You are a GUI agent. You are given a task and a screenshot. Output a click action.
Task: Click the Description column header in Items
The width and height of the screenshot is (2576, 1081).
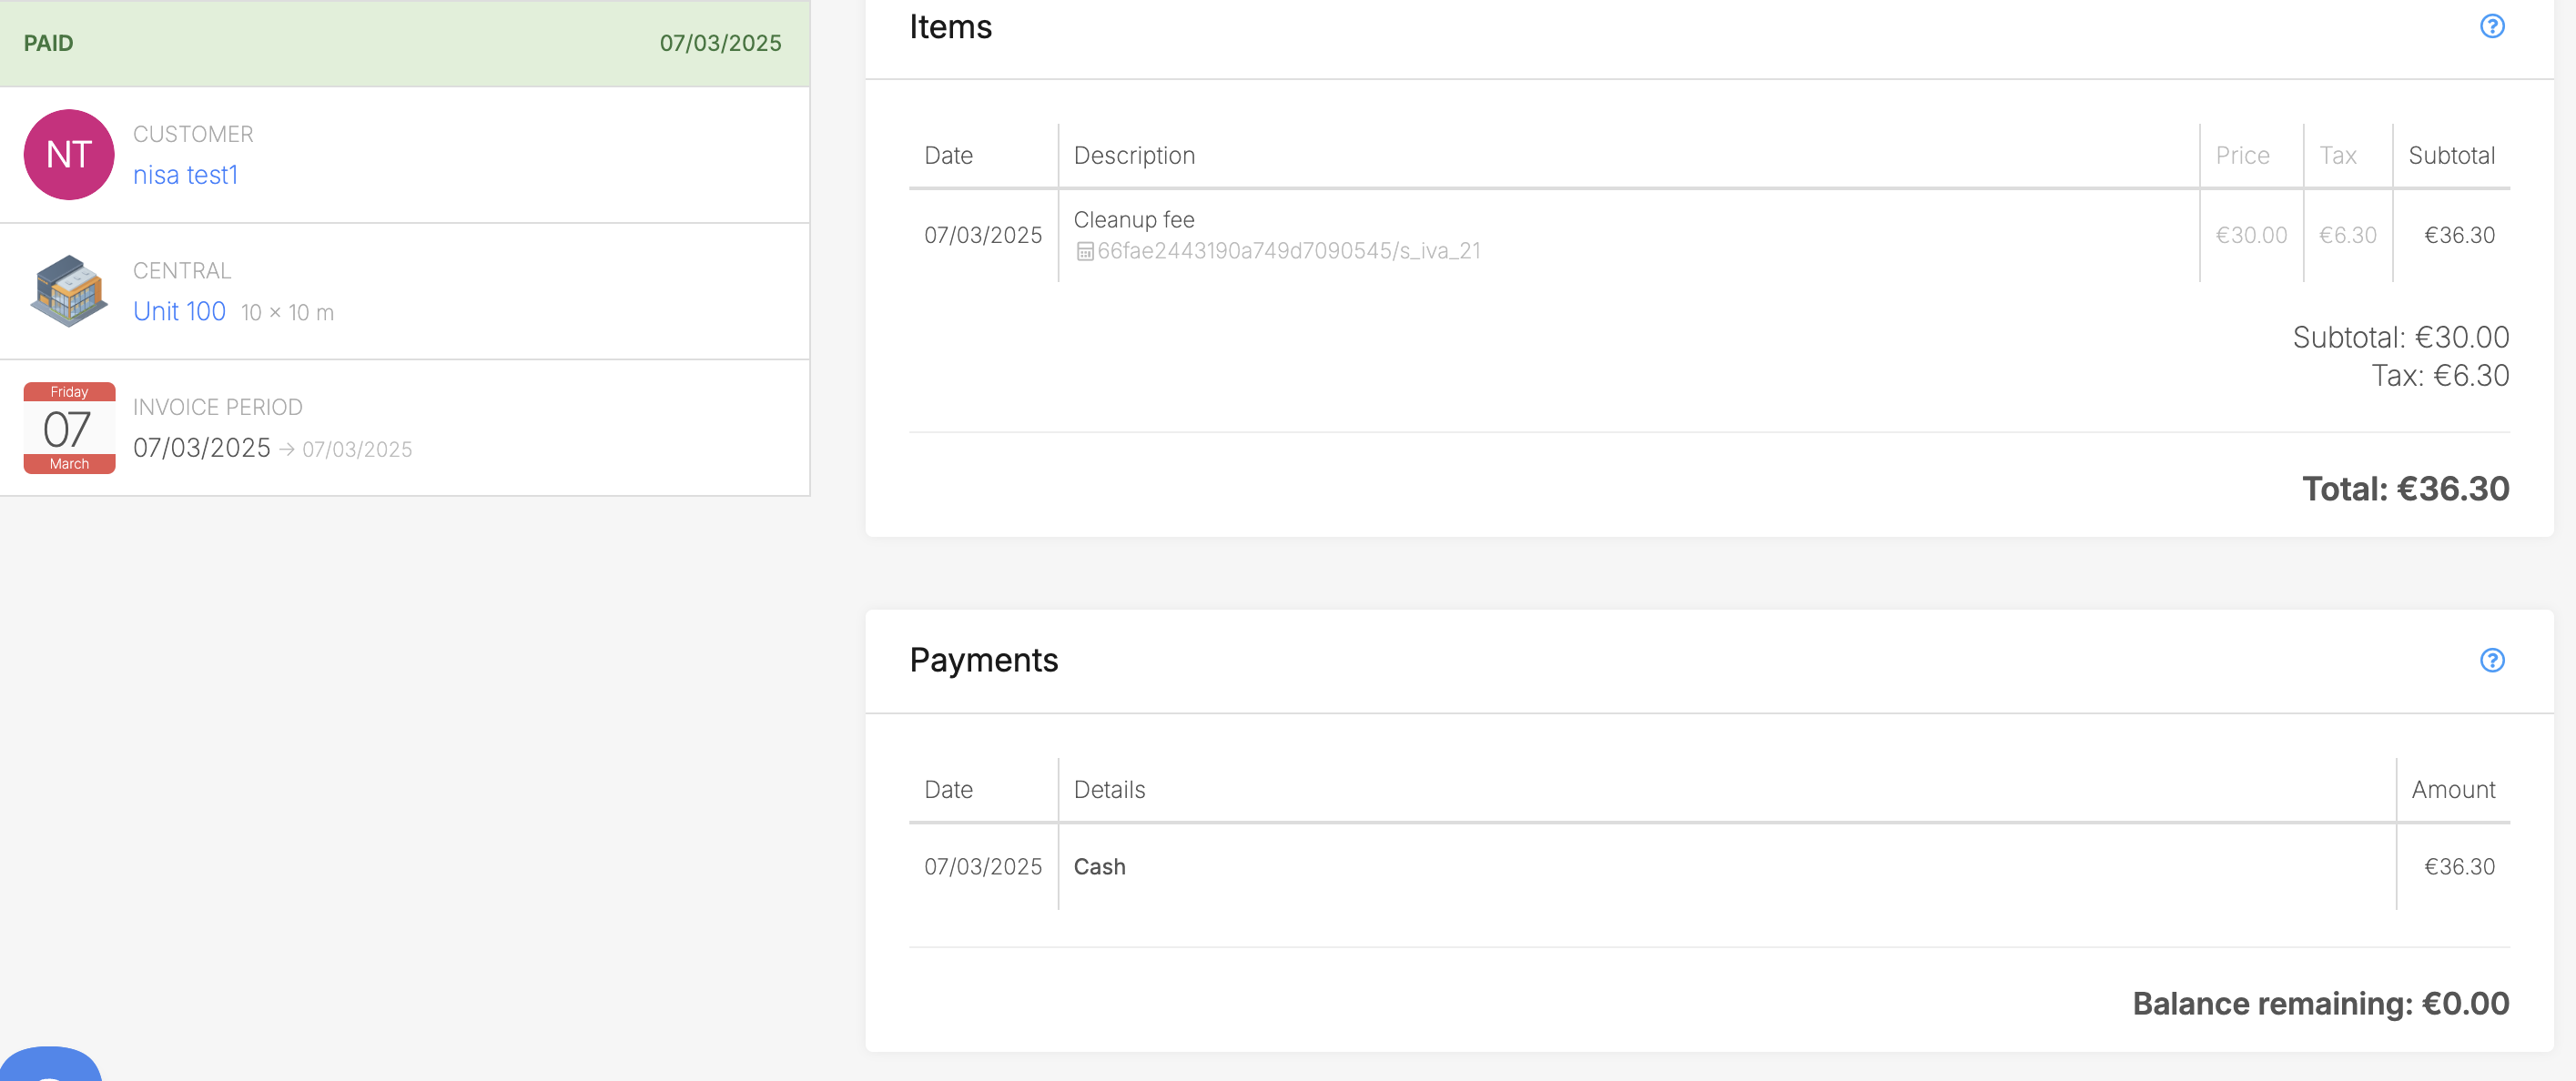pyautogui.click(x=1133, y=156)
